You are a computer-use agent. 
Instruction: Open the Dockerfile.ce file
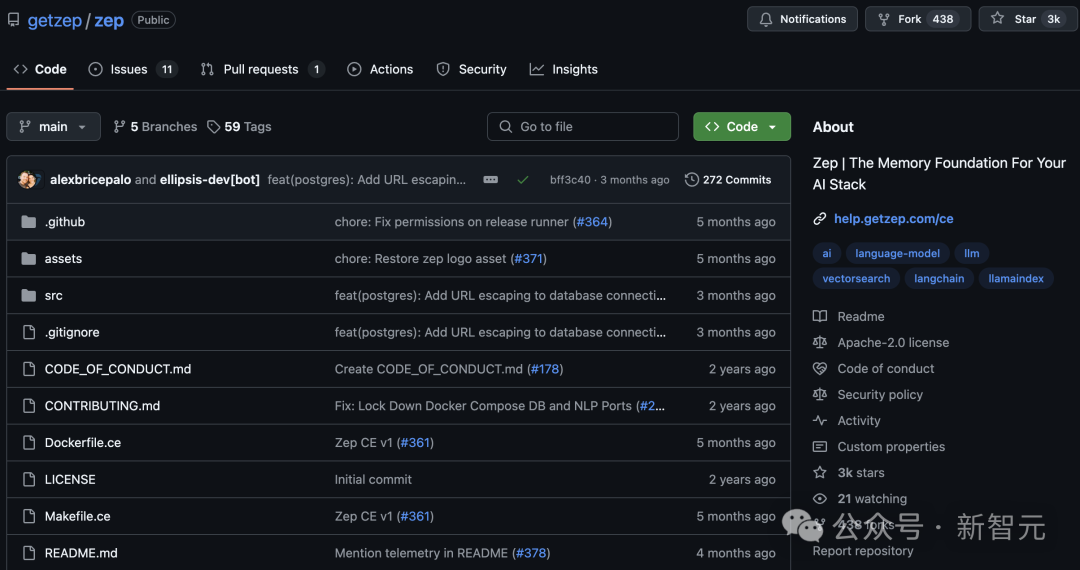pos(83,443)
